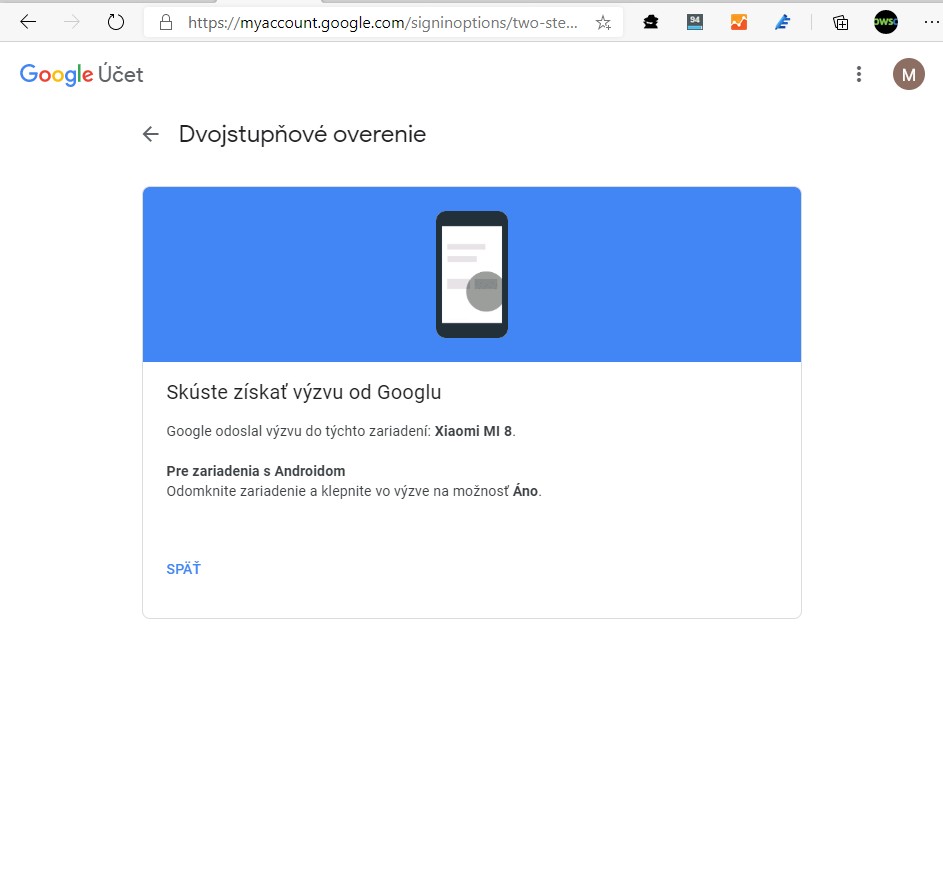Image resolution: width=943 pixels, height=869 pixels.
Task: Click the Skúste získať výzvu od Googlu heading
Action: [x=304, y=392]
